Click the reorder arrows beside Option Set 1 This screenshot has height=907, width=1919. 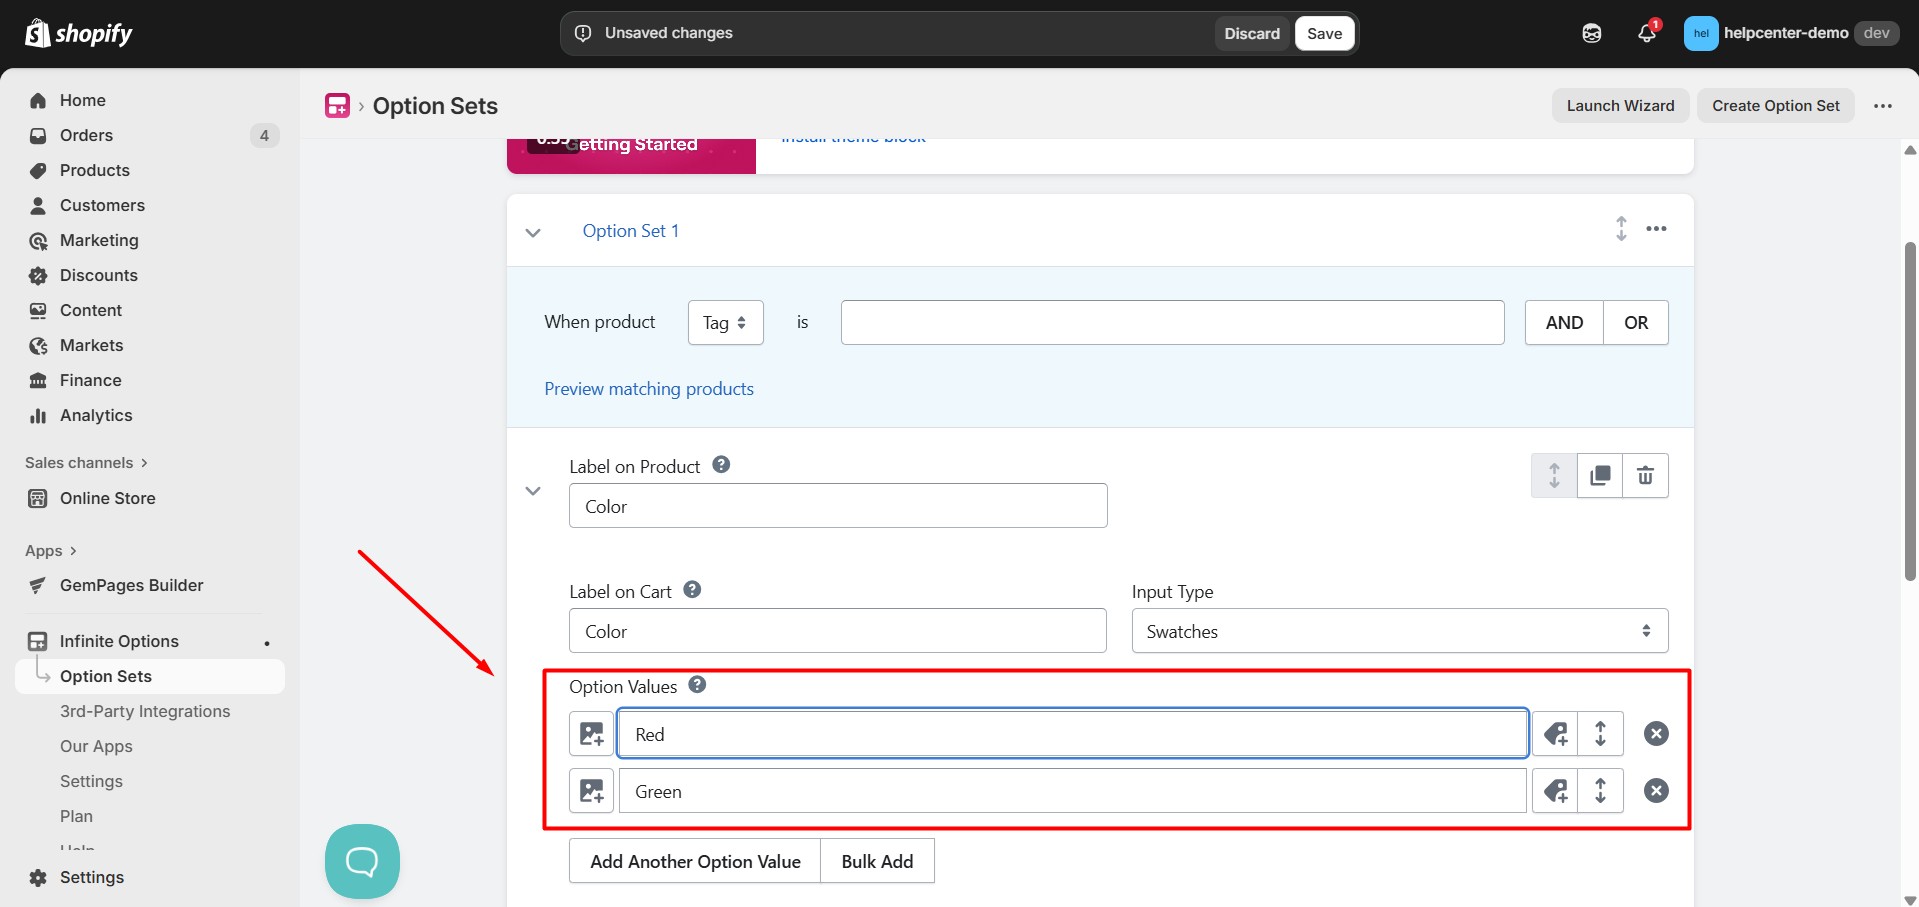click(1620, 229)
